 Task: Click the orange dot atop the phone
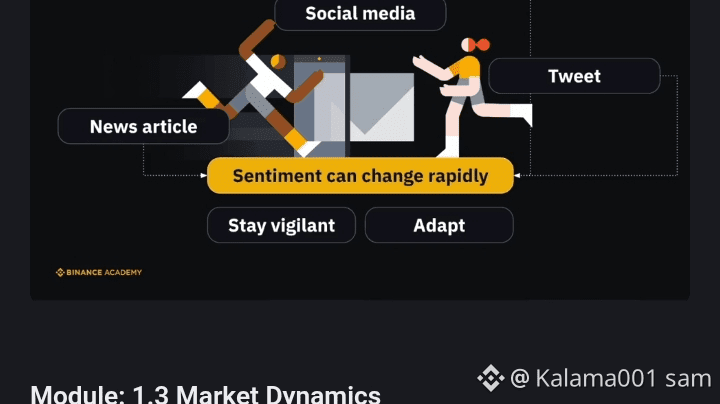[320, 59]
